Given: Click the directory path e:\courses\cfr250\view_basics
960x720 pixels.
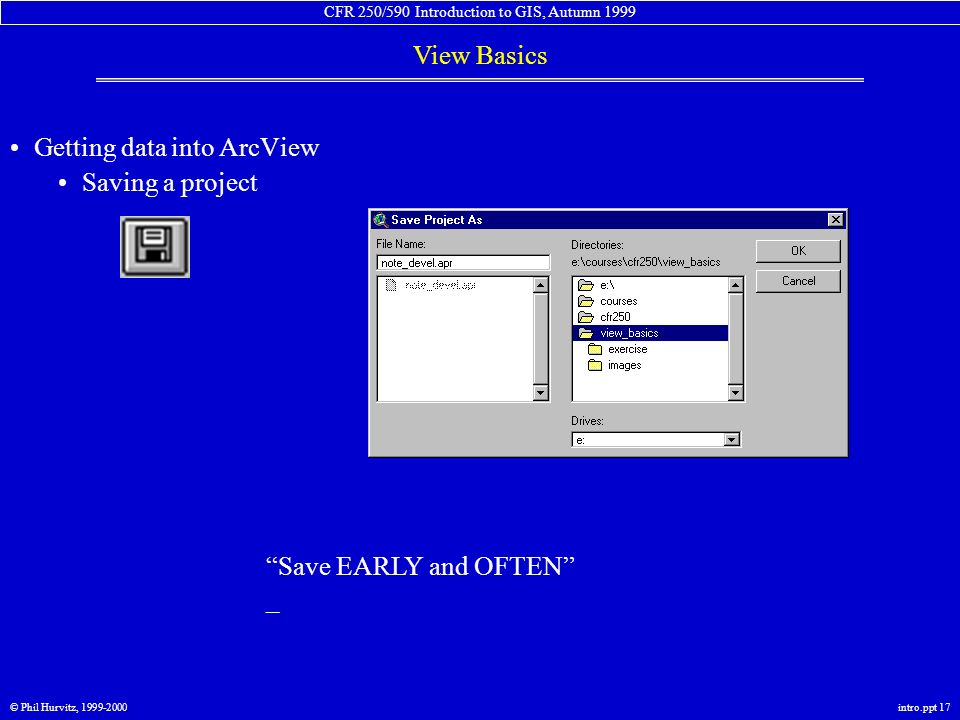Looking at the screenshot, I should click(646, 262).
